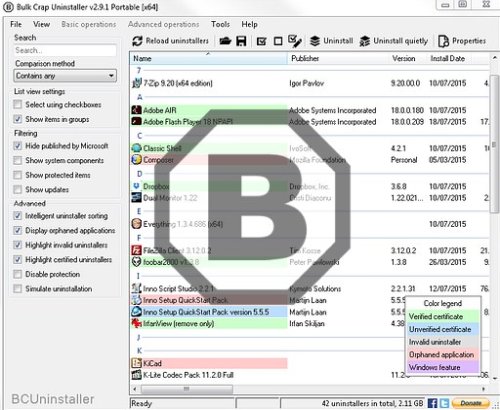Sort by the Install Date column header

[449, 58]
